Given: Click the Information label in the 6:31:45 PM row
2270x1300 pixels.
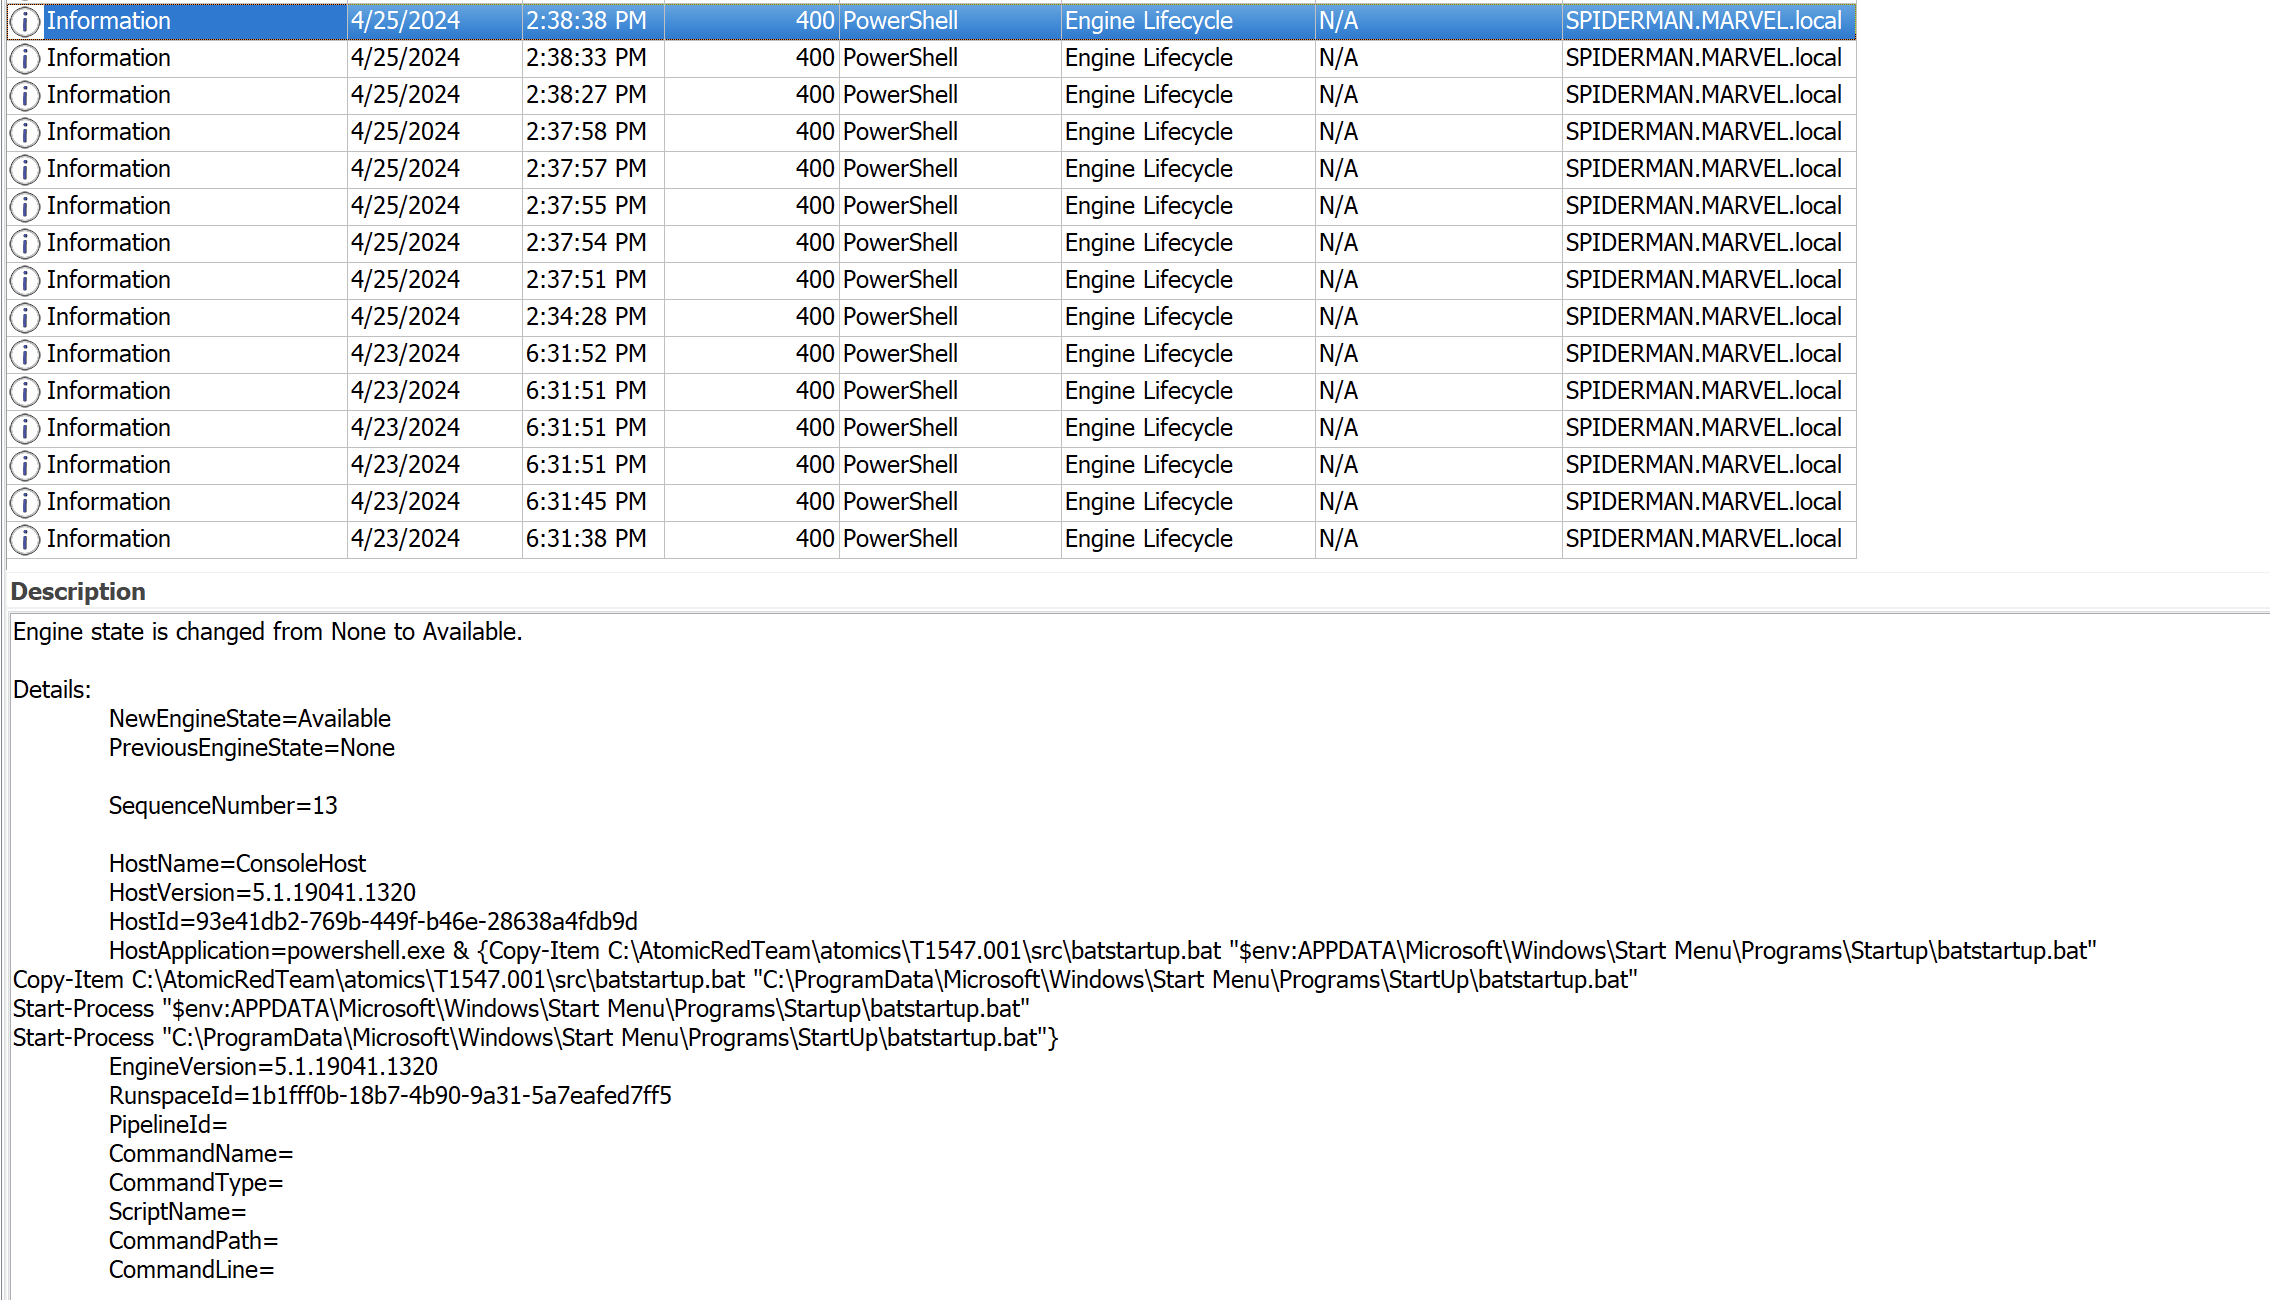Looking at the screenshot, I should tap(108, 502).
